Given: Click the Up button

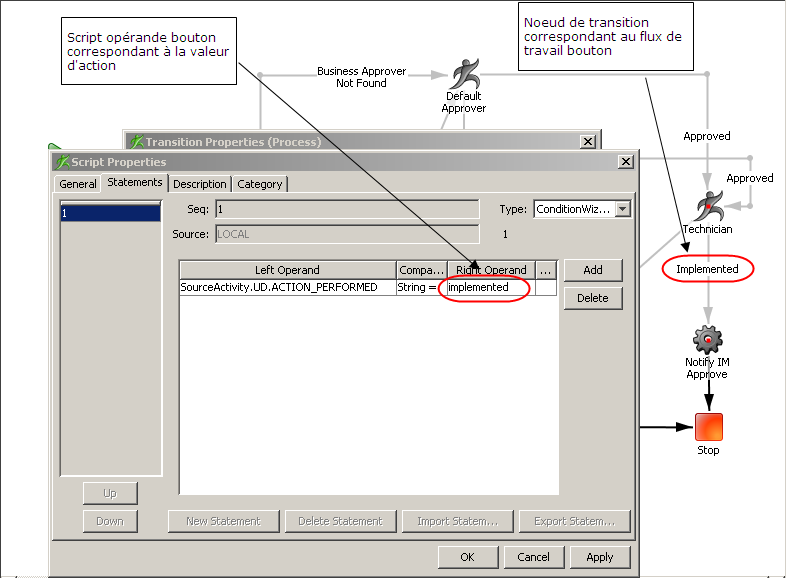Looking at the screenshot, I should 110,494.
